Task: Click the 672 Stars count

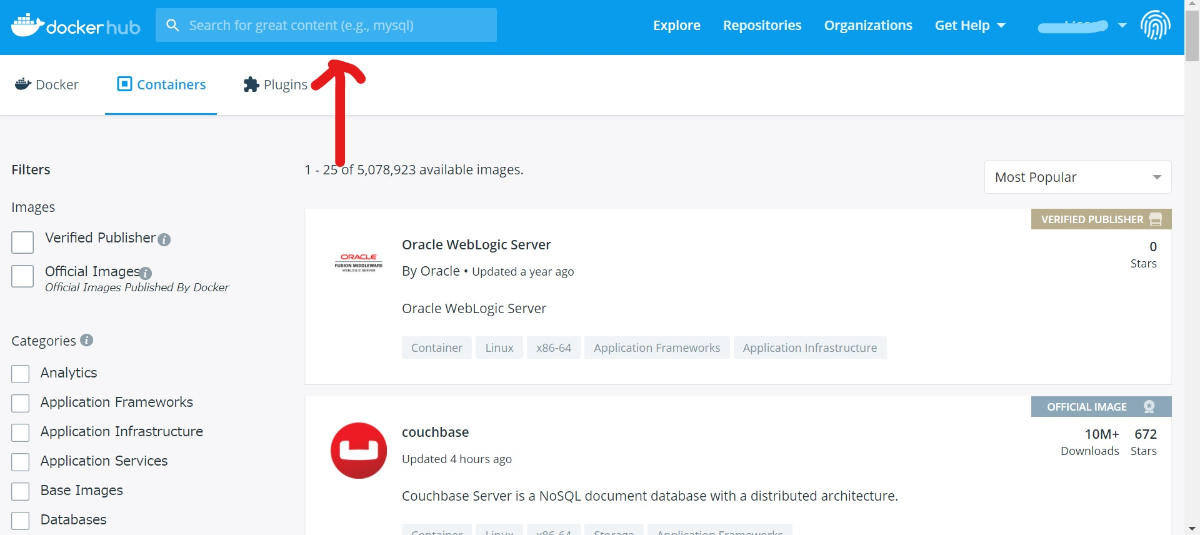Action: 1145,441
